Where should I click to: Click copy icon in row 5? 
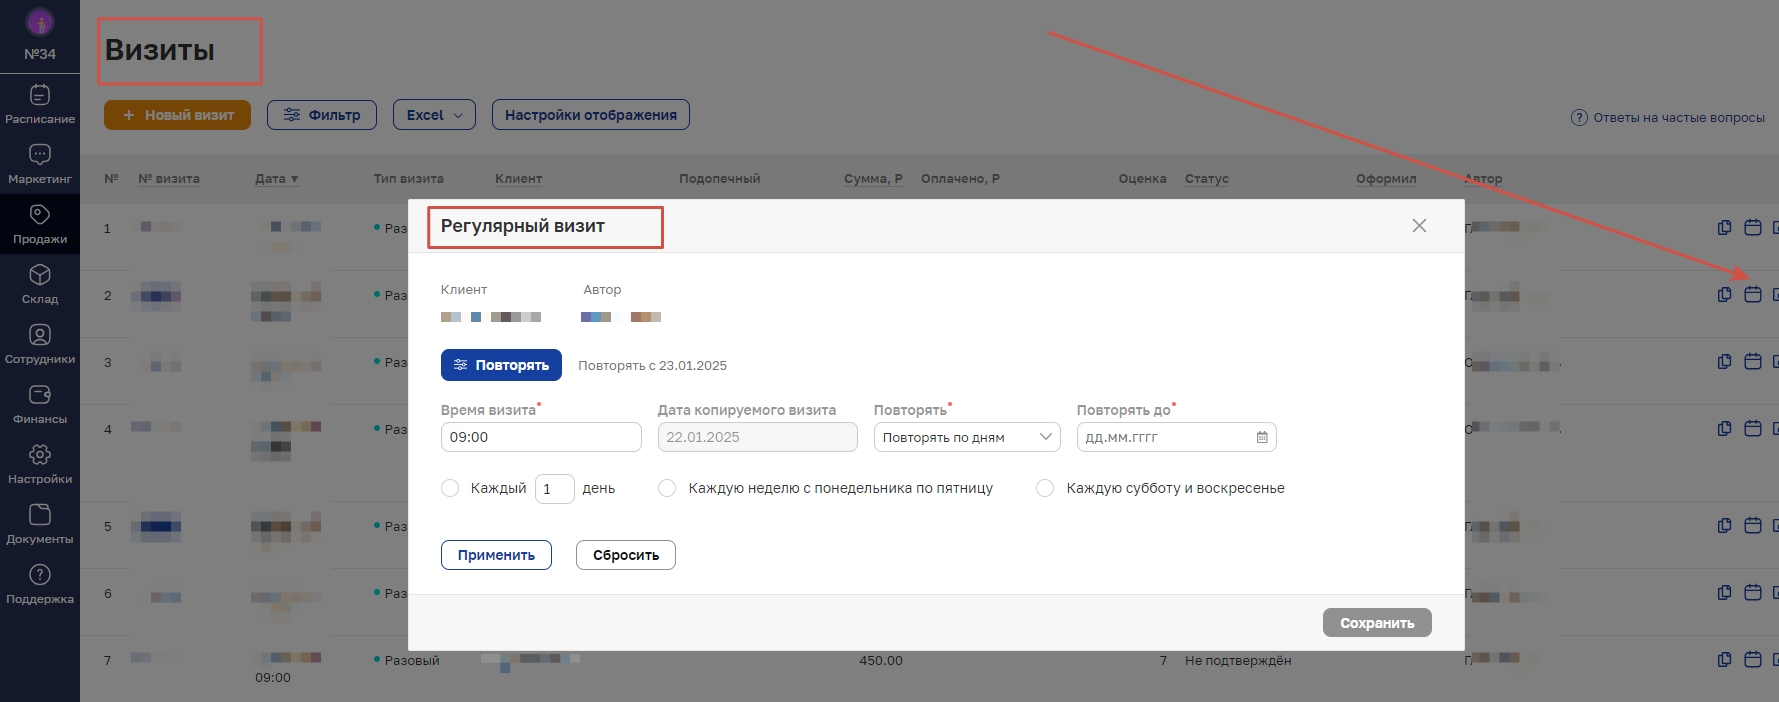point(1724,526)
